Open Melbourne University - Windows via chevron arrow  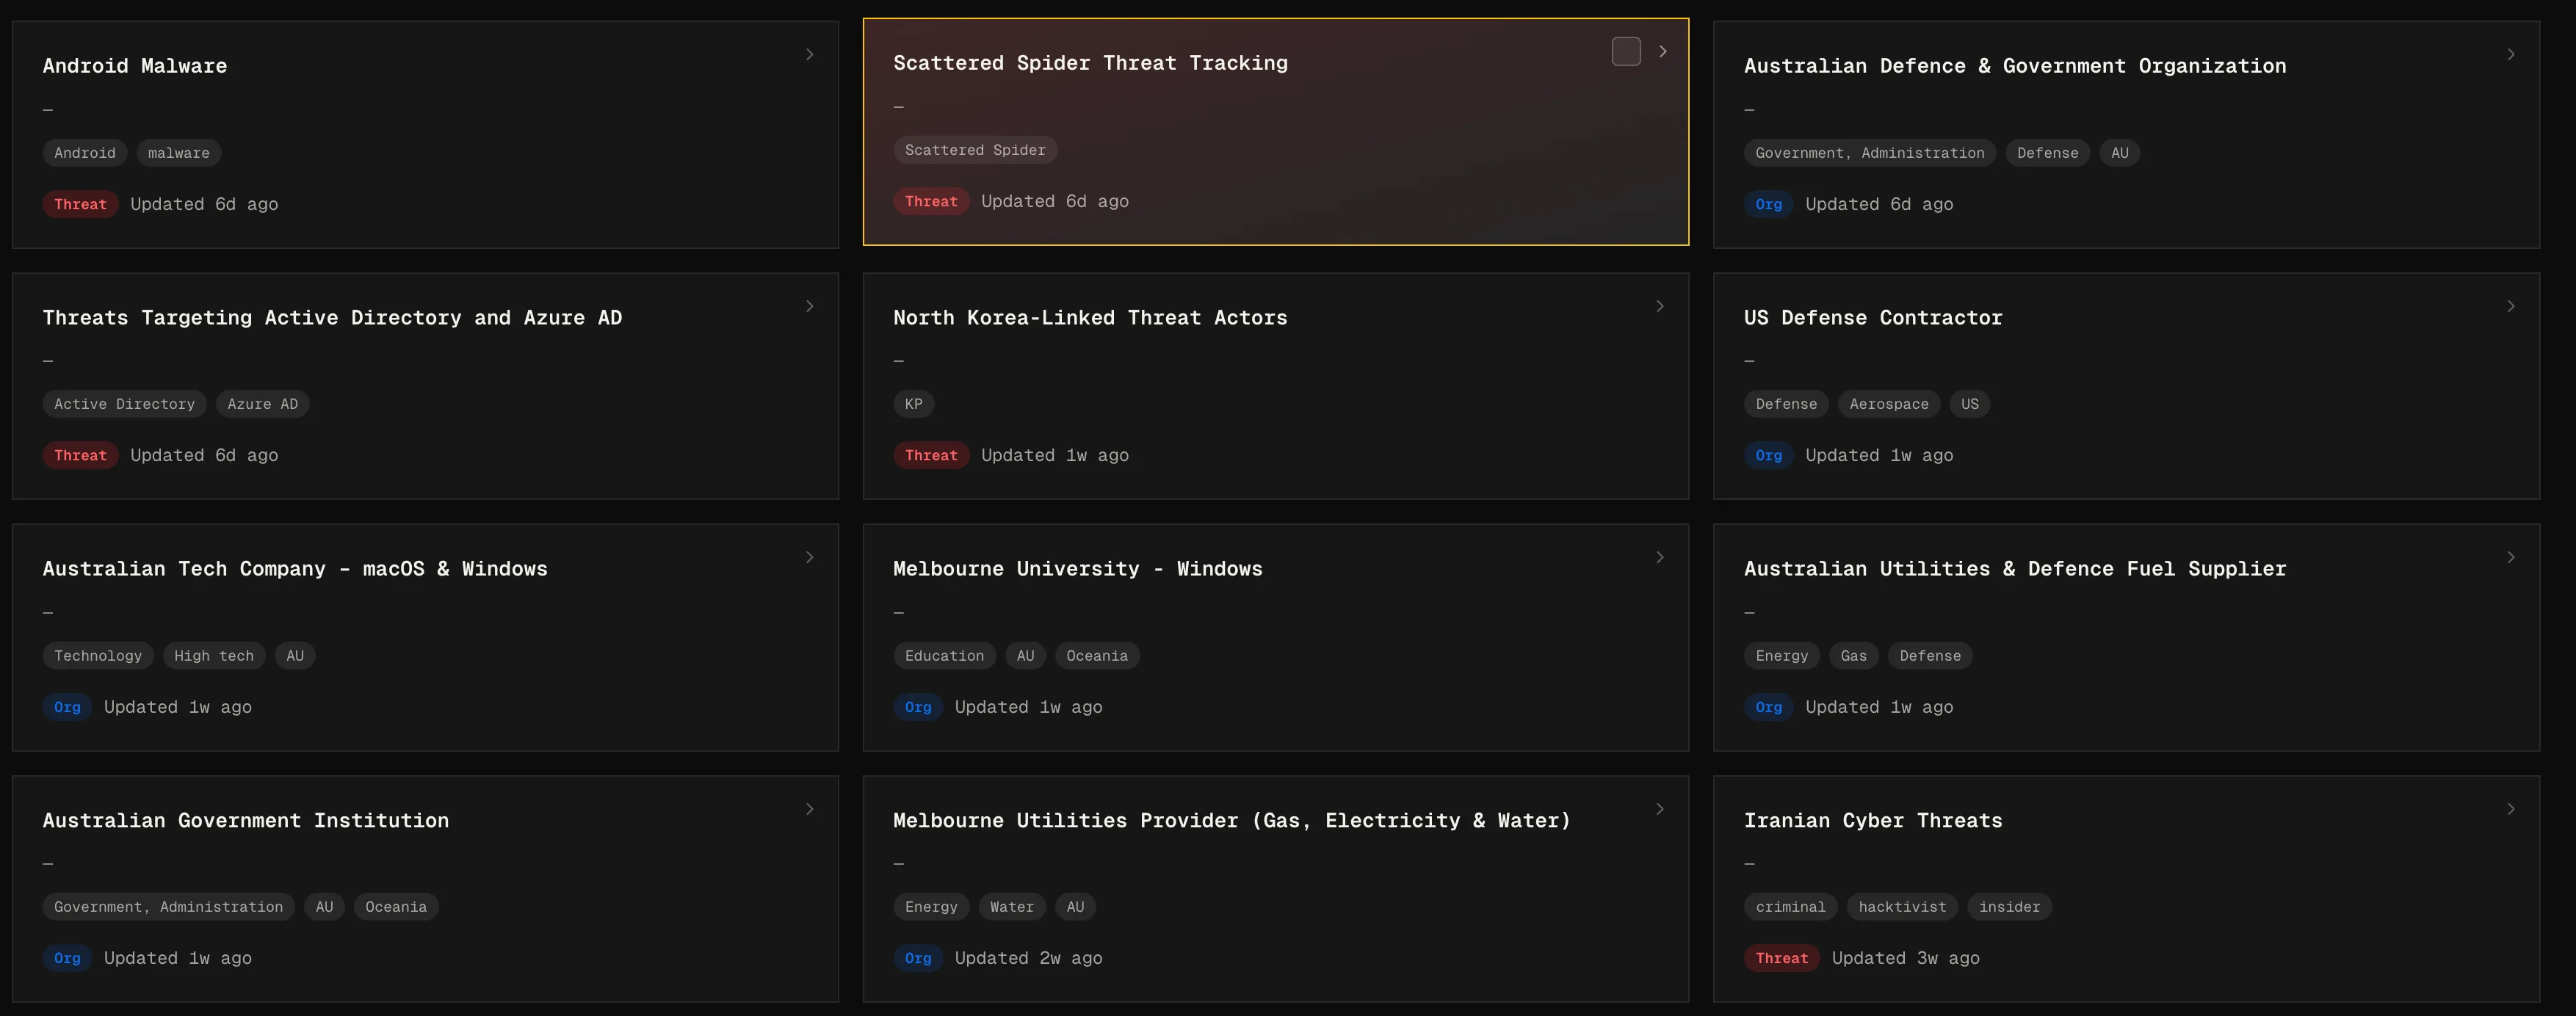click(1660, 557)
